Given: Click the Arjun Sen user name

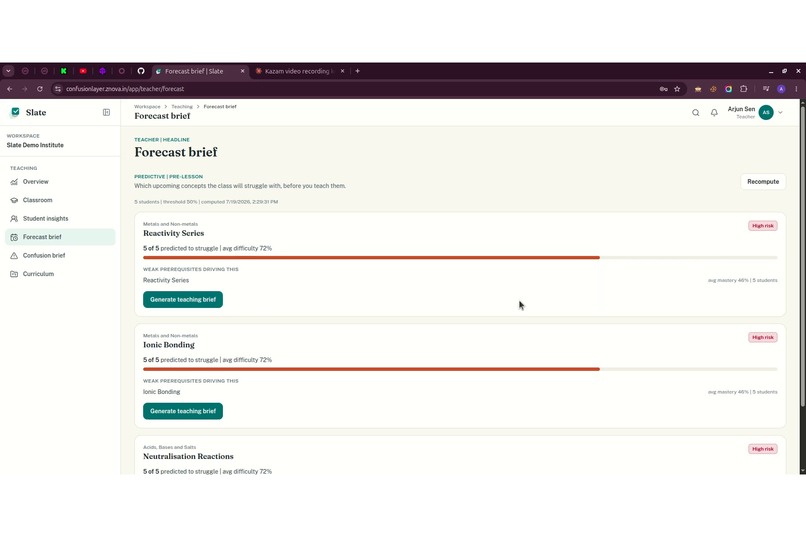Looking at the screenshot, I should point(741,109).
